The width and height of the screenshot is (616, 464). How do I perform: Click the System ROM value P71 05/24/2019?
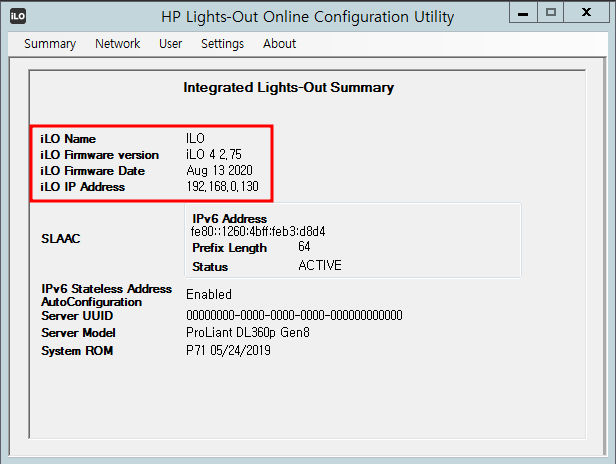[x=228, y=350]
